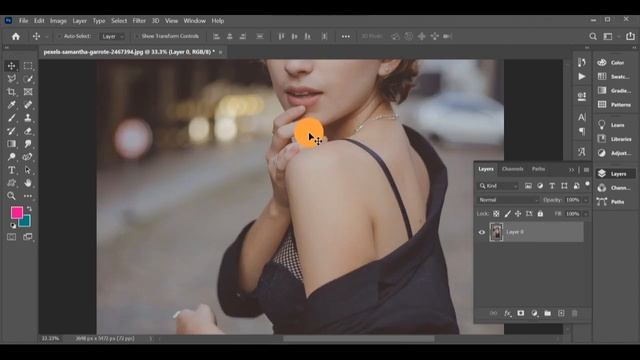Click the Home icon
This screenshot has width=640, height=360.
pos(16,36)
